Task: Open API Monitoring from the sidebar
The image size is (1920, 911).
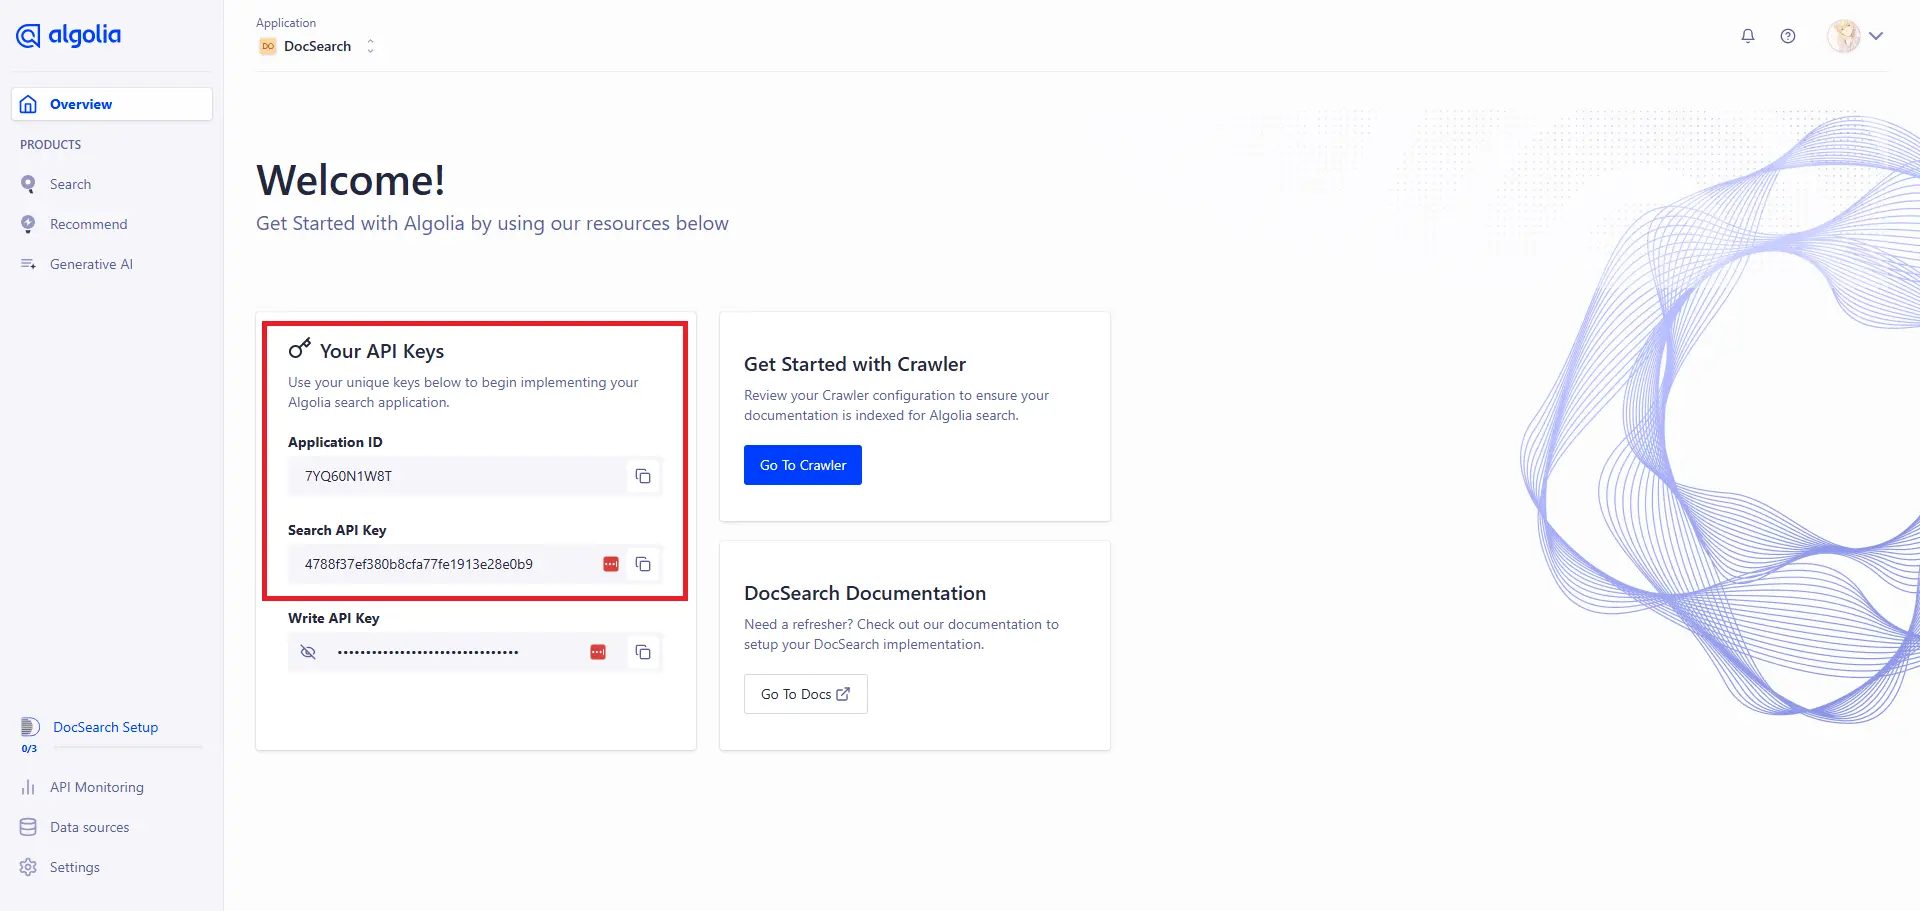Action: pos(95,787)
